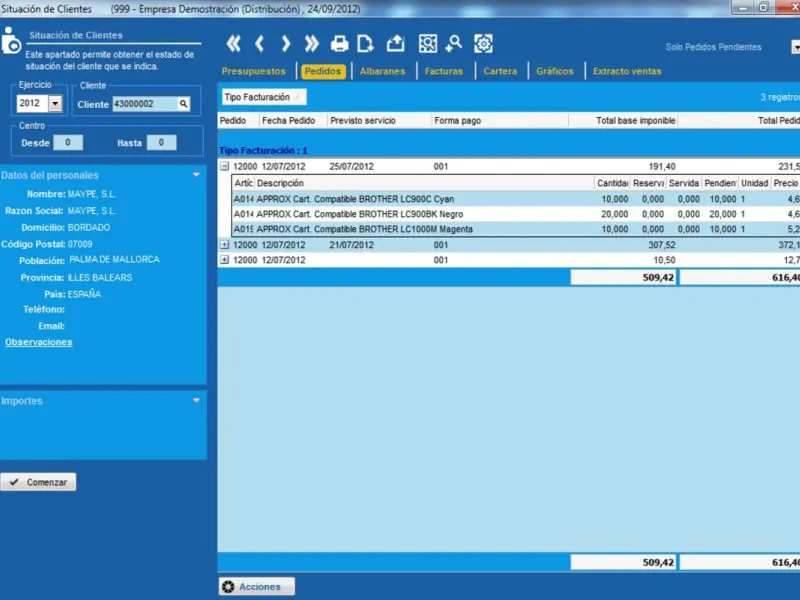800x600 pixels.
Task: Switch to the Albaranes tab
Action: [382, 71]
